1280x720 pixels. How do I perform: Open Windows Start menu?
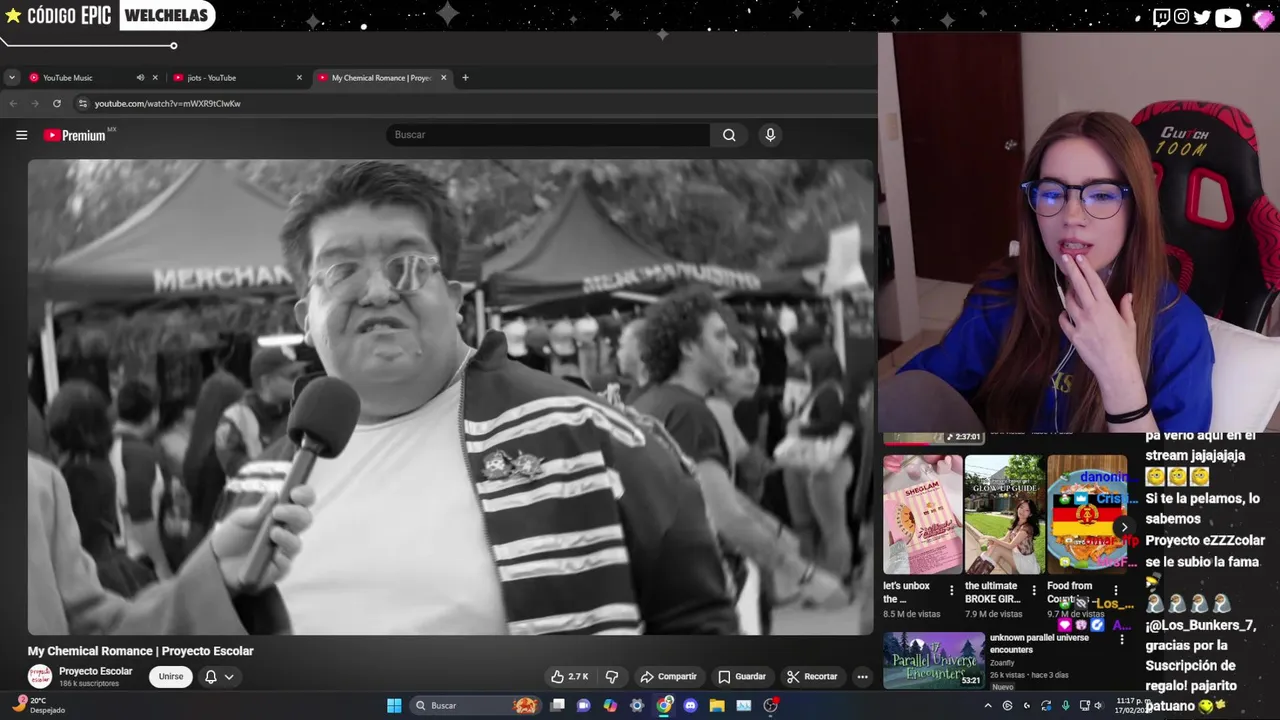click(394, 705)
